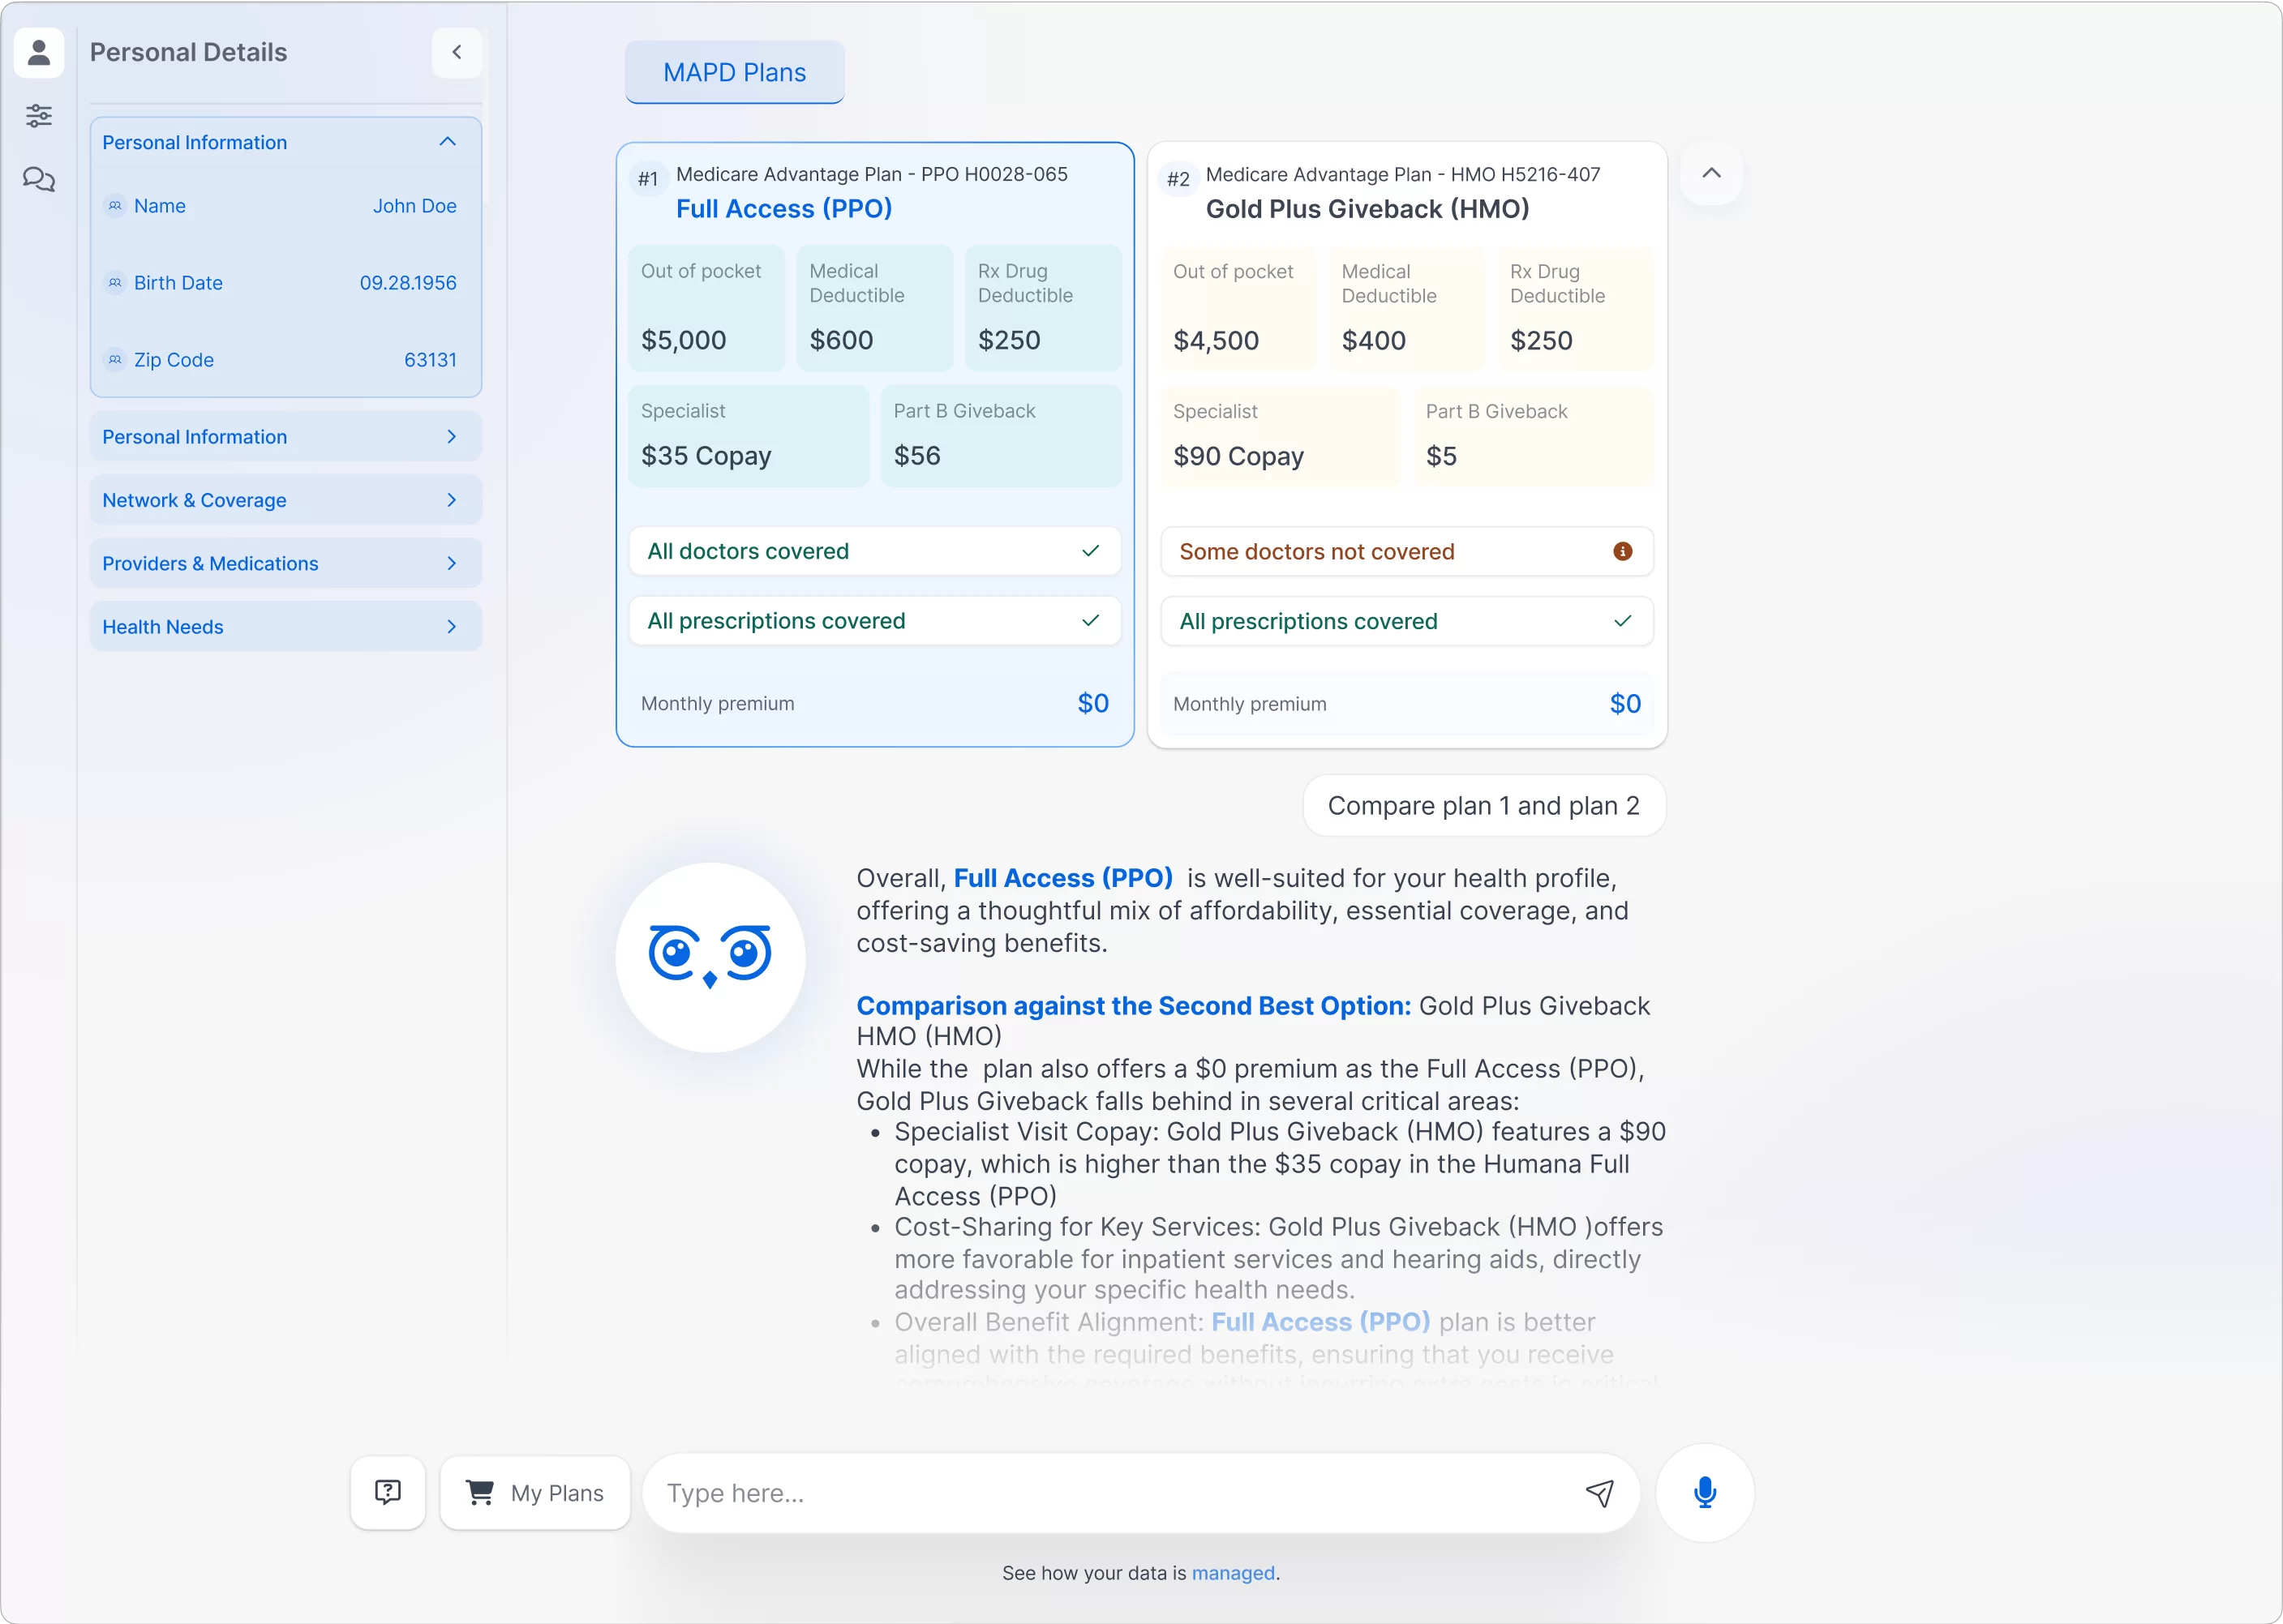
Task: Select All prescriptions covered on Full Access plan
Action: [x=874, y=620]
